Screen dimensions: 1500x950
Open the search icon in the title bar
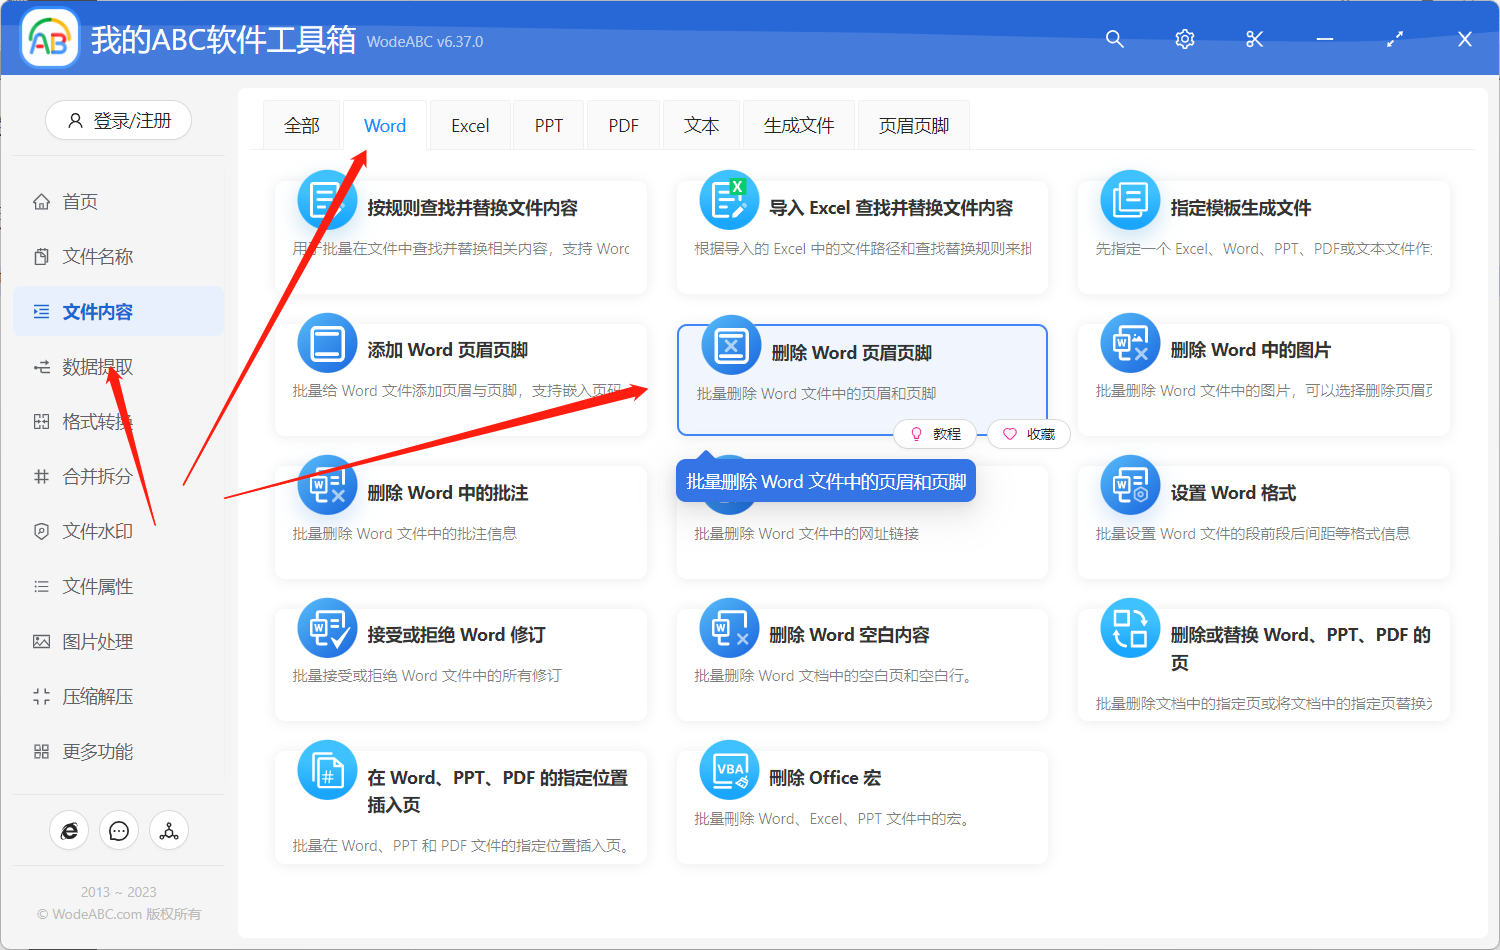pyautogui.click(x=1114, y=39)
